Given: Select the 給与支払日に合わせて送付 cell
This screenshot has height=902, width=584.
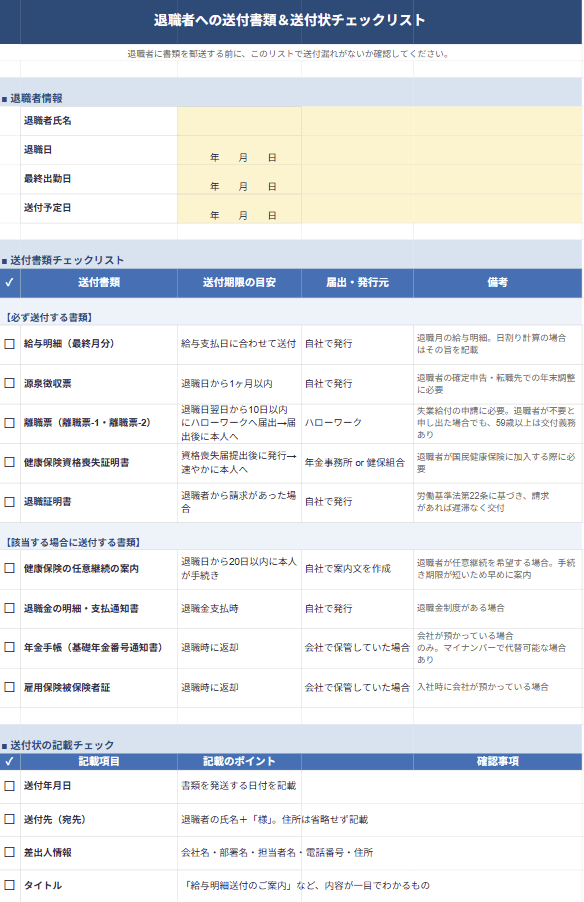Looking at the screenshot, I should tap(238, 344).
